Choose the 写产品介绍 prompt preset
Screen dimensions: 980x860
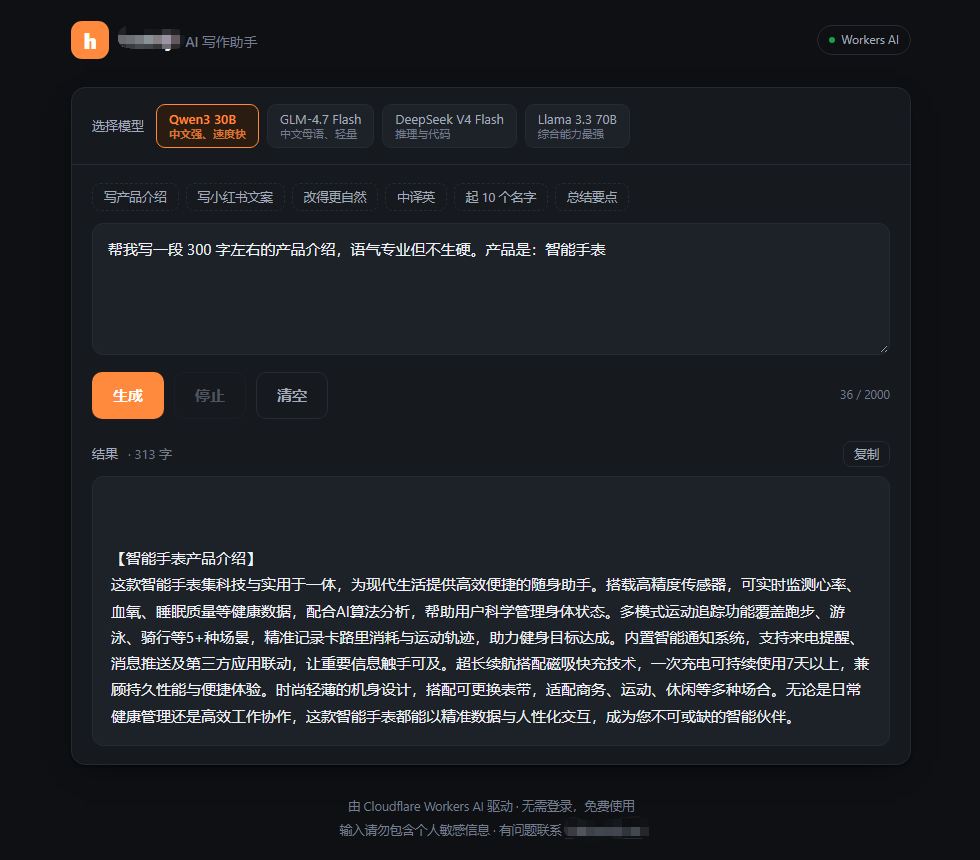[x=135, y=197]
